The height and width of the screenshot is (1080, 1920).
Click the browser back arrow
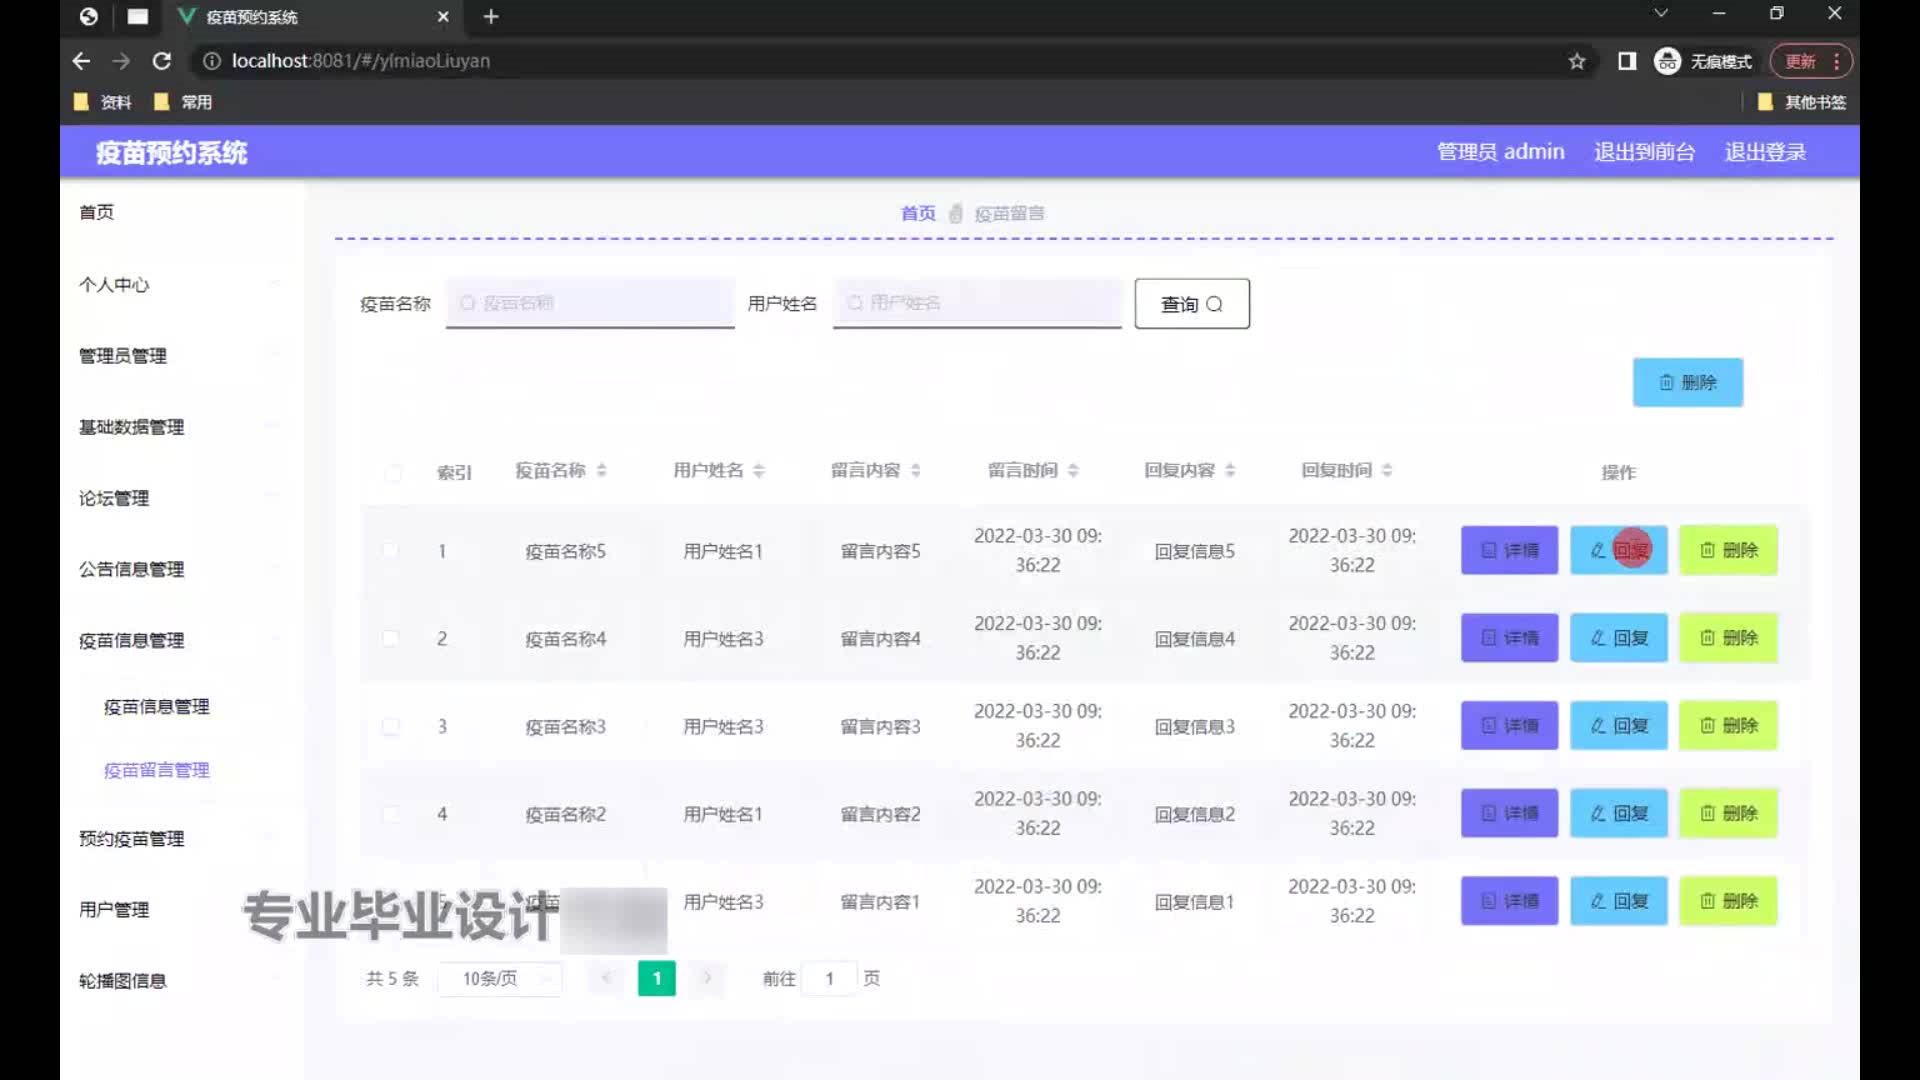[x=81, y=61]
